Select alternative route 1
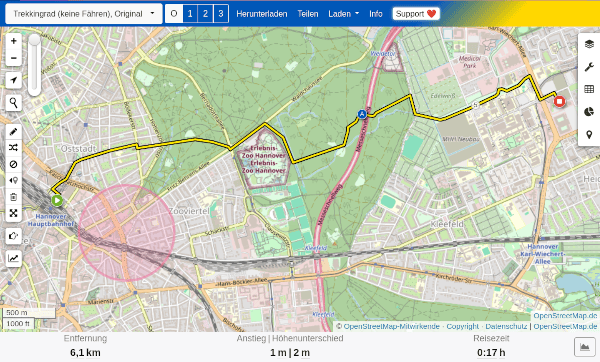The height and width of the screenshot is (362, 600). pyautogui.click(x=190, y=14)
